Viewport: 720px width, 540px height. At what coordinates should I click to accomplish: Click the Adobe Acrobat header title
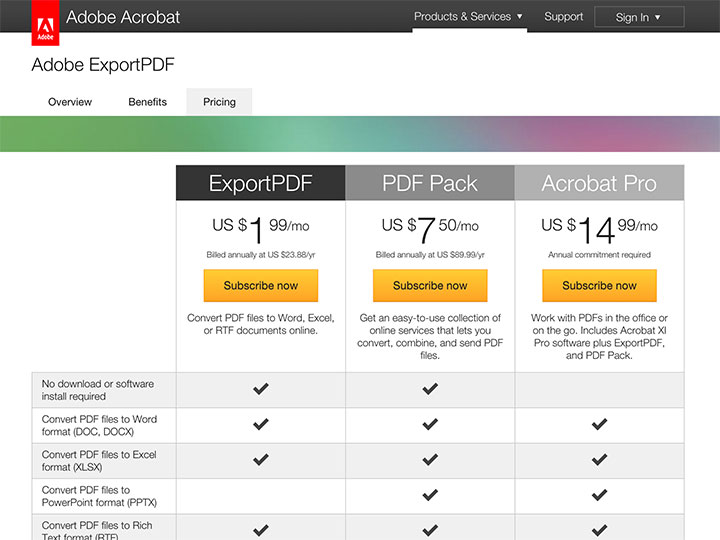point(123,17)
